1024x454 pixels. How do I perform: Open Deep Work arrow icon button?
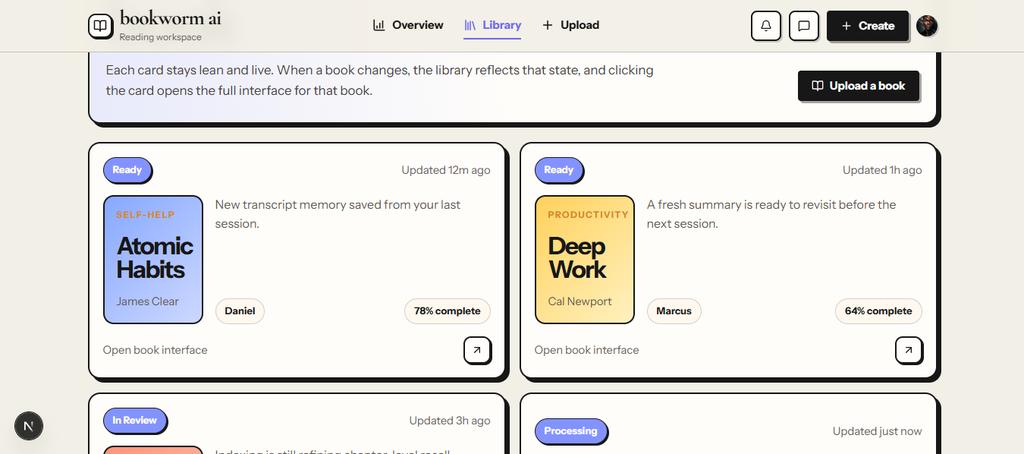coord(908,350)
